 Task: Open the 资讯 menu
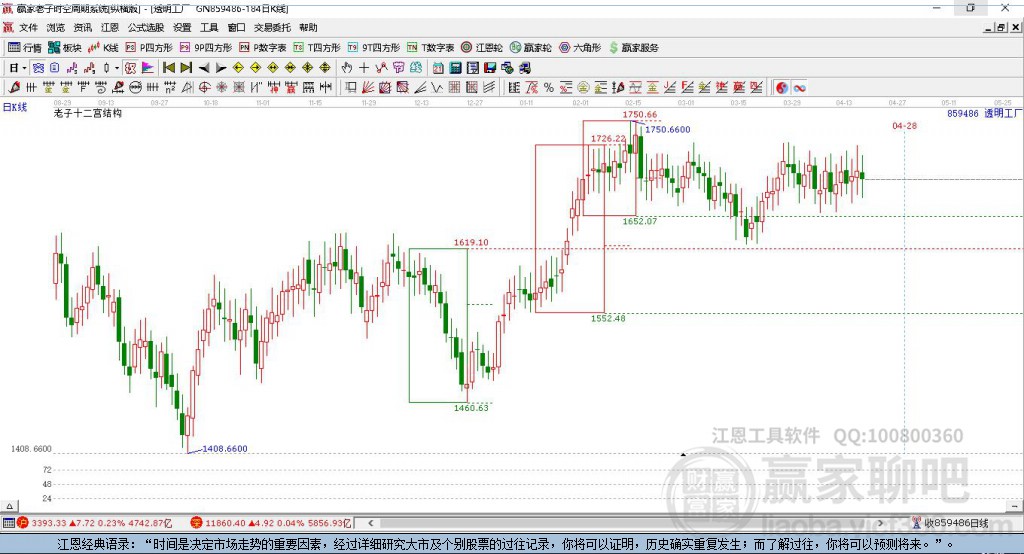(83, 27)
